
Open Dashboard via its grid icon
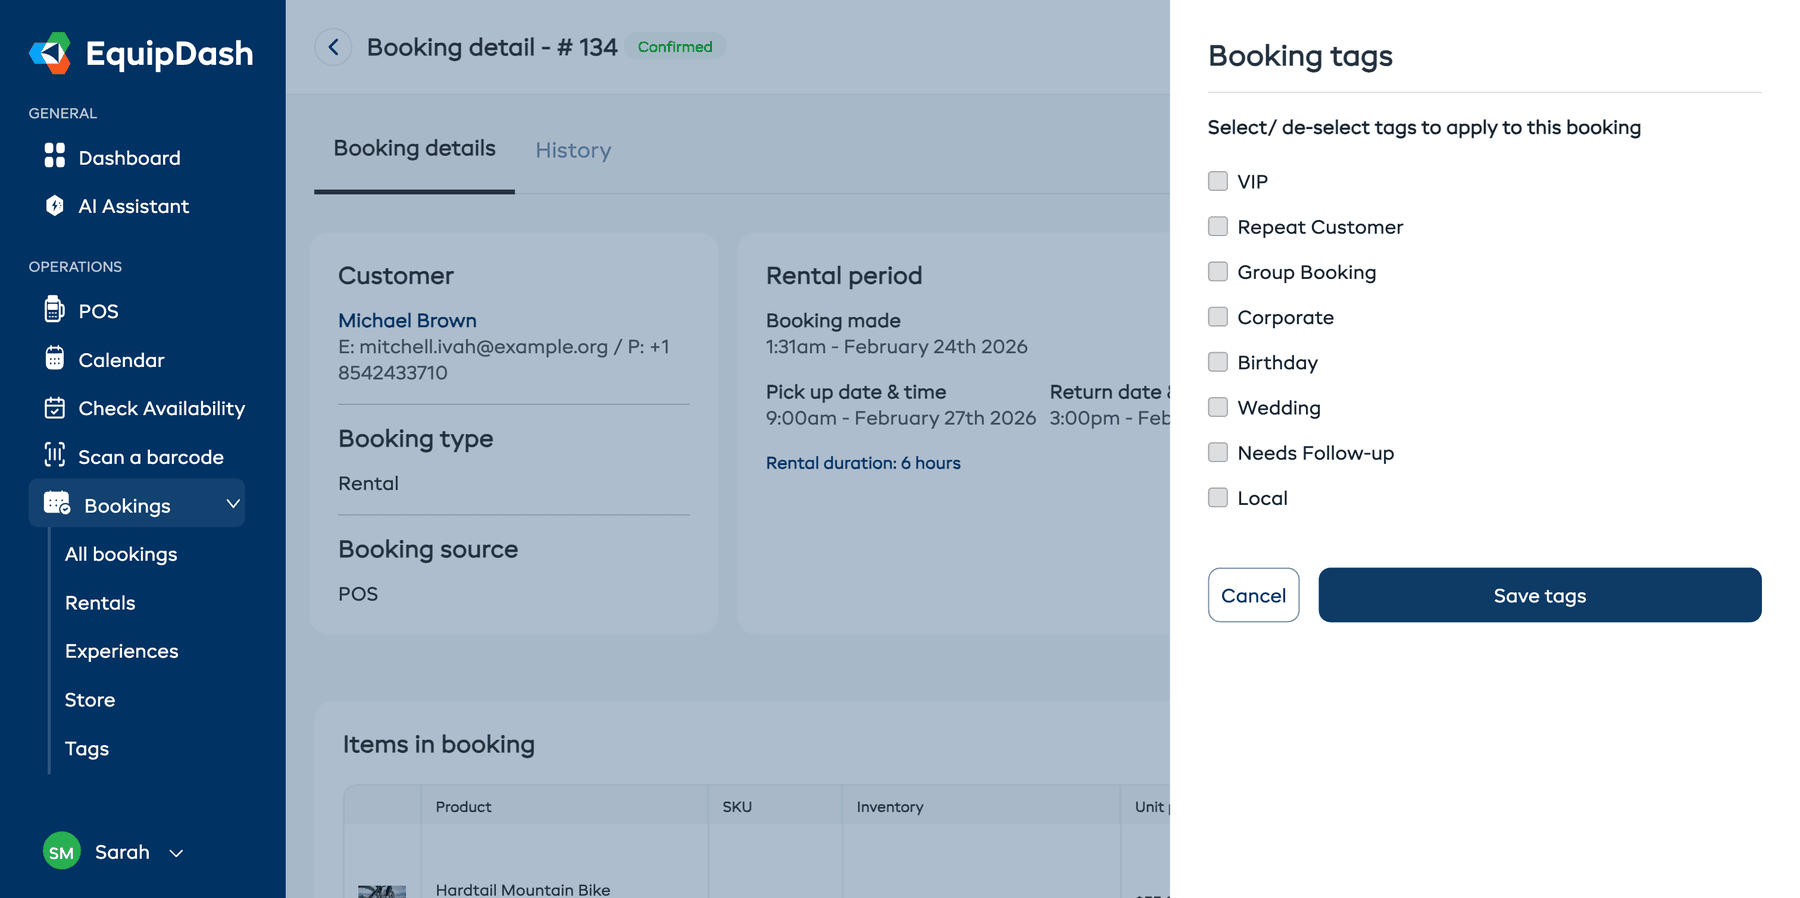(x=55, y=156)
